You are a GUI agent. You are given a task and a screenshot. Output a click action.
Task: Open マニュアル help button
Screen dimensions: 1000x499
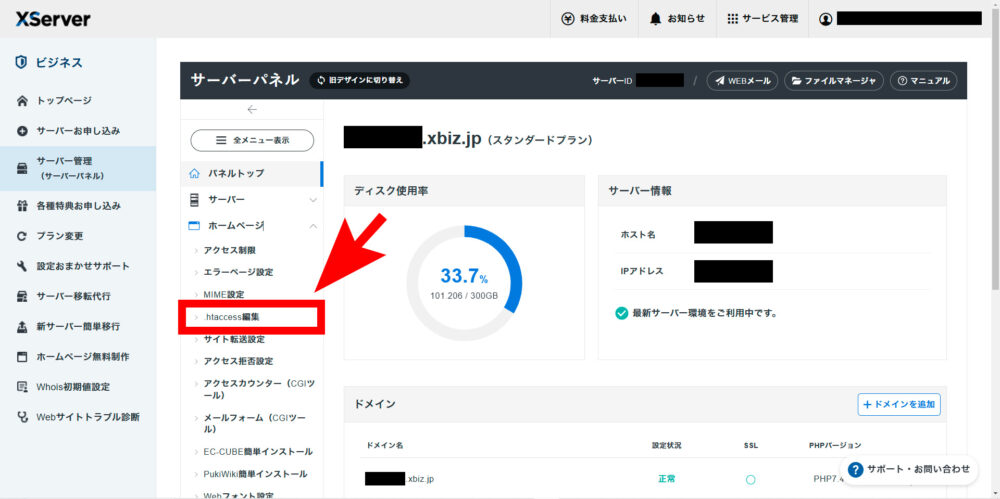point(923,80)
